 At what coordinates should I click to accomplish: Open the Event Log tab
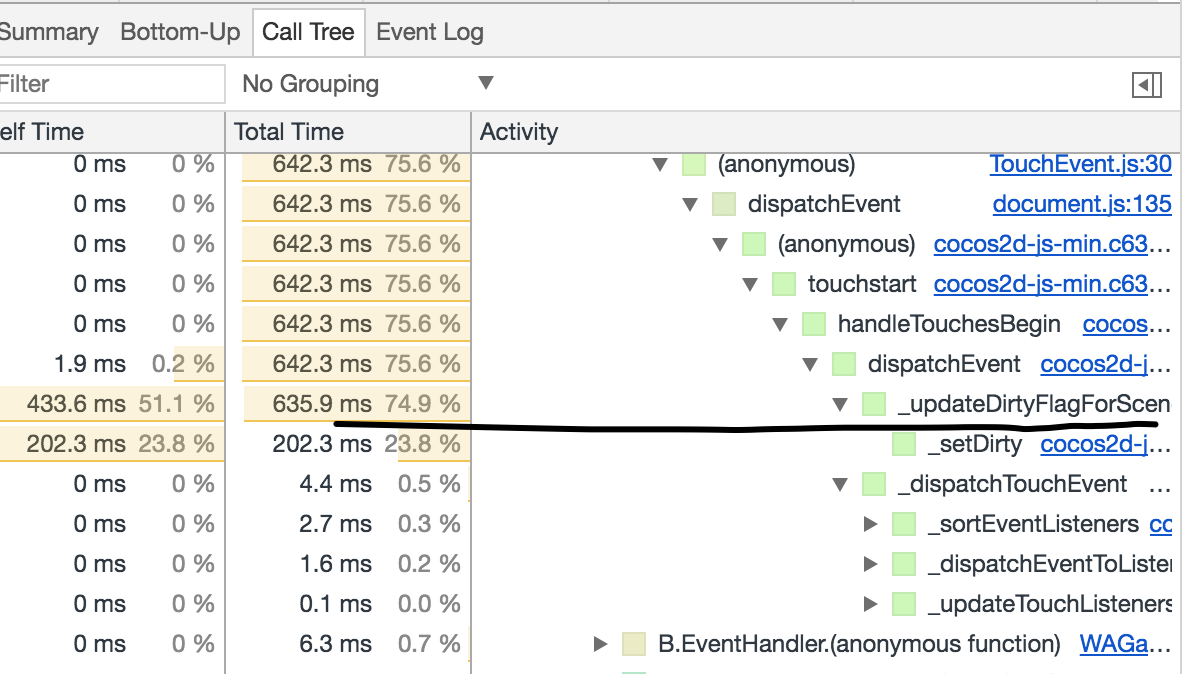point(430,32)
